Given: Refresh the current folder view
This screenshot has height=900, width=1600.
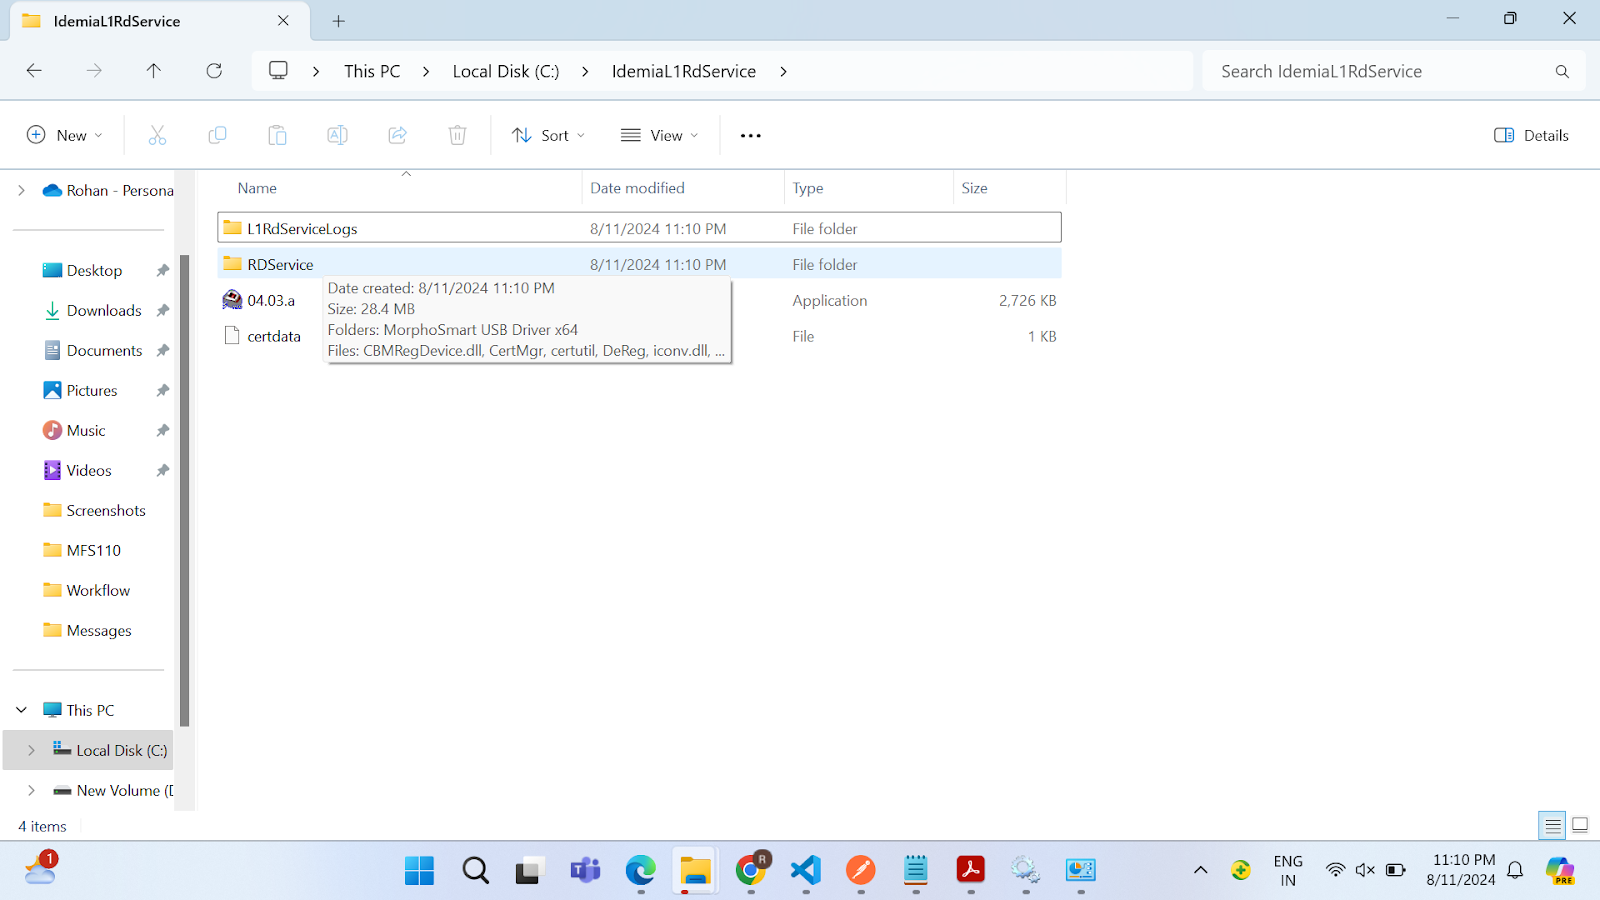Looking at the screenshot, I should 214,71.
